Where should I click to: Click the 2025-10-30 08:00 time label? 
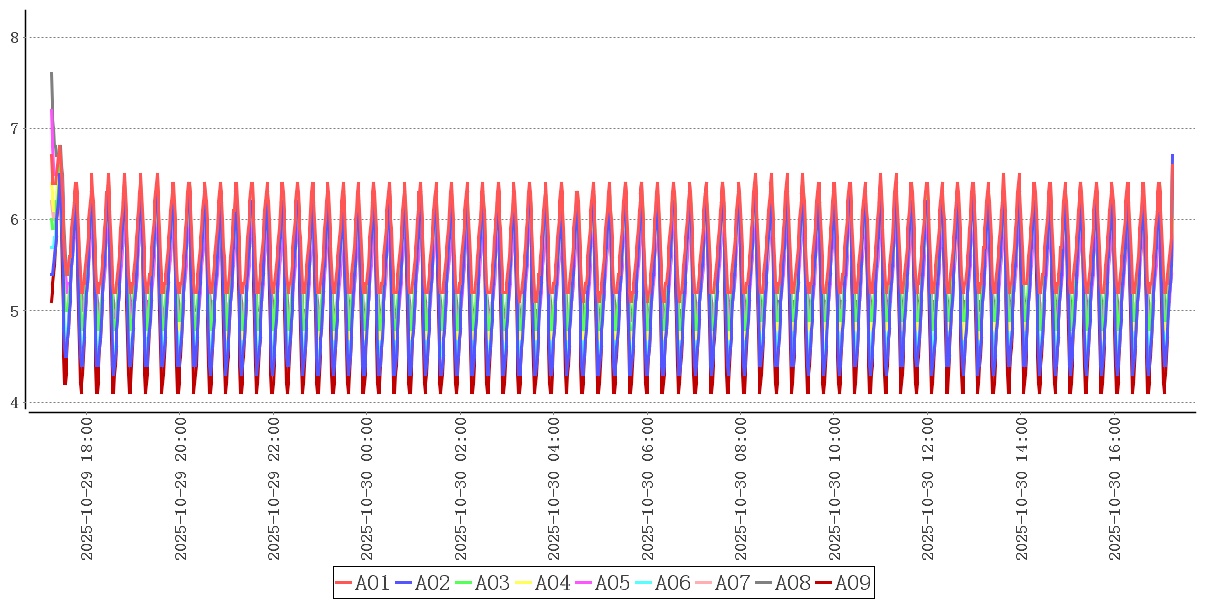pos(742,490)
